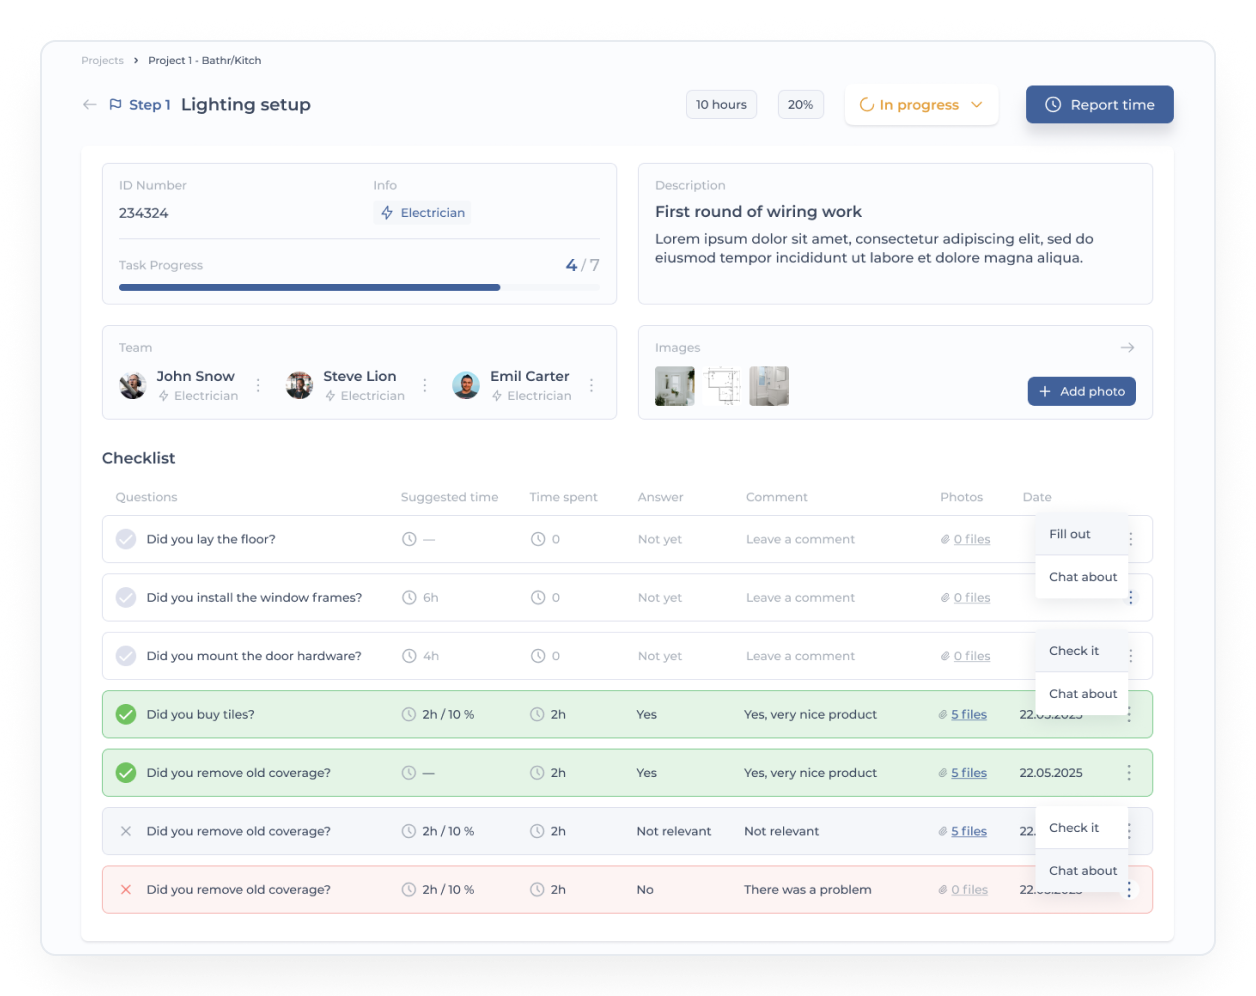
Task: Open the arrow icon in the Images card
Action: coord(1127,348)
